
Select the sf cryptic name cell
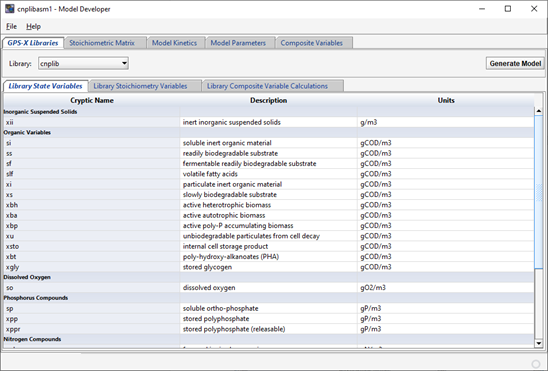92,163
